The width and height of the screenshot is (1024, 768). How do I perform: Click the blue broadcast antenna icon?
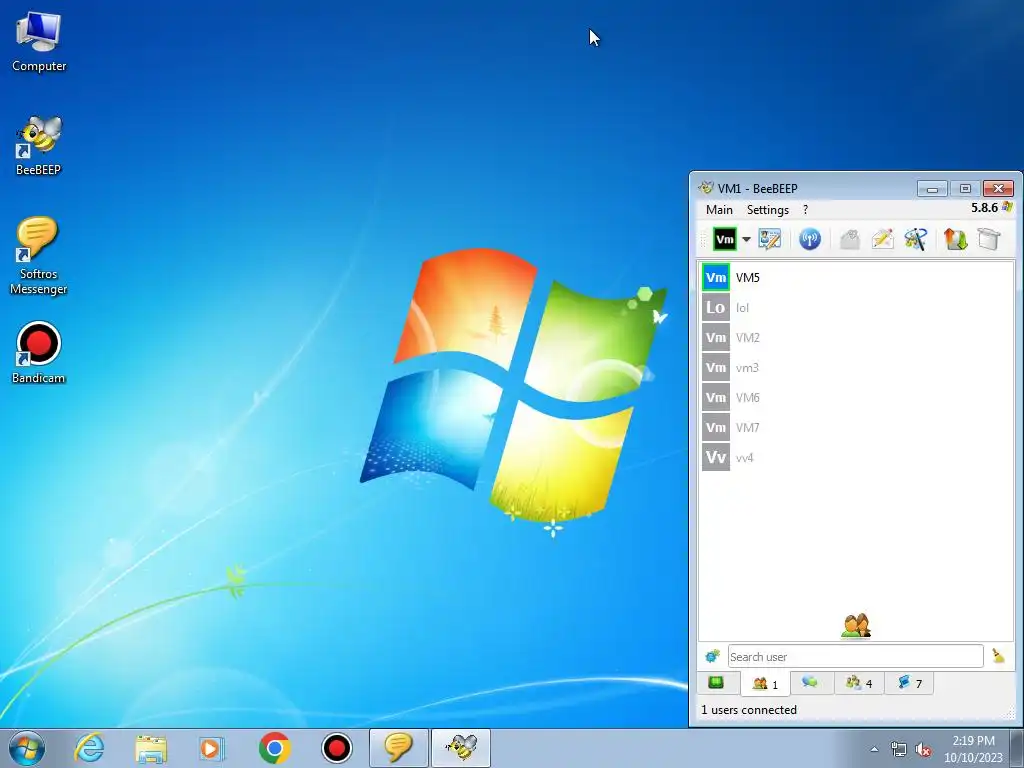tap(810, 239)
